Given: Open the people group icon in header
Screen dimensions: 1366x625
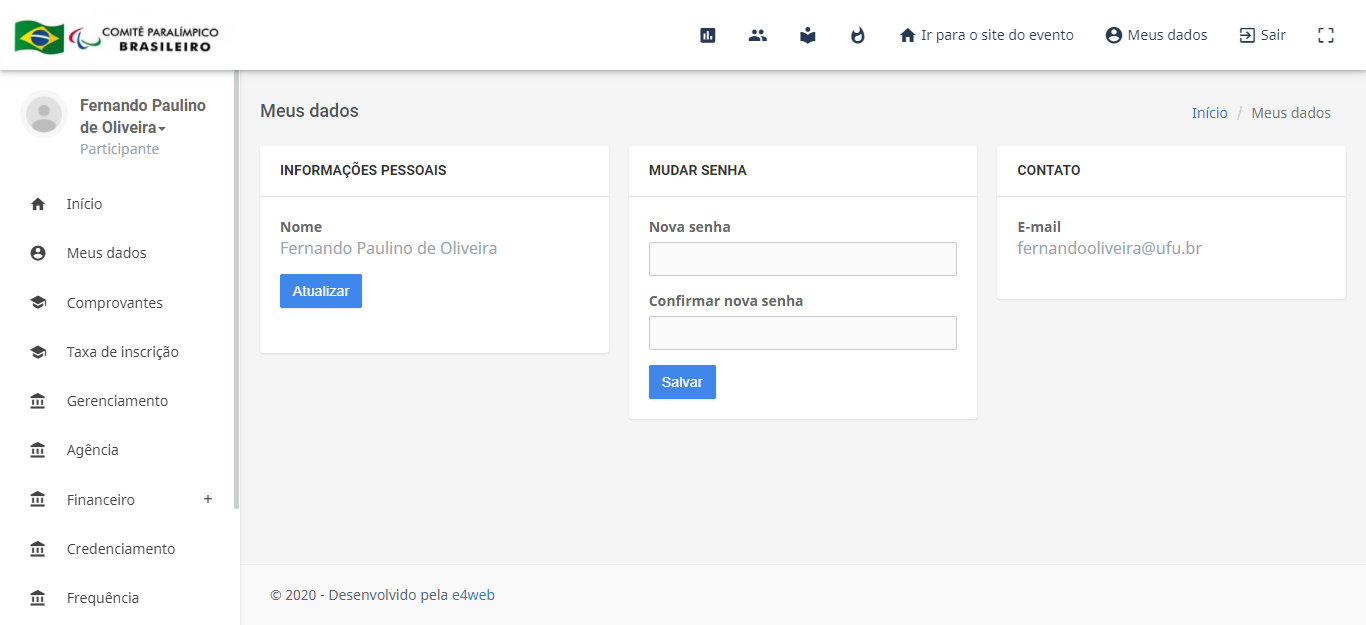Looking at the screenshot, I should click(x=758, y=35).
